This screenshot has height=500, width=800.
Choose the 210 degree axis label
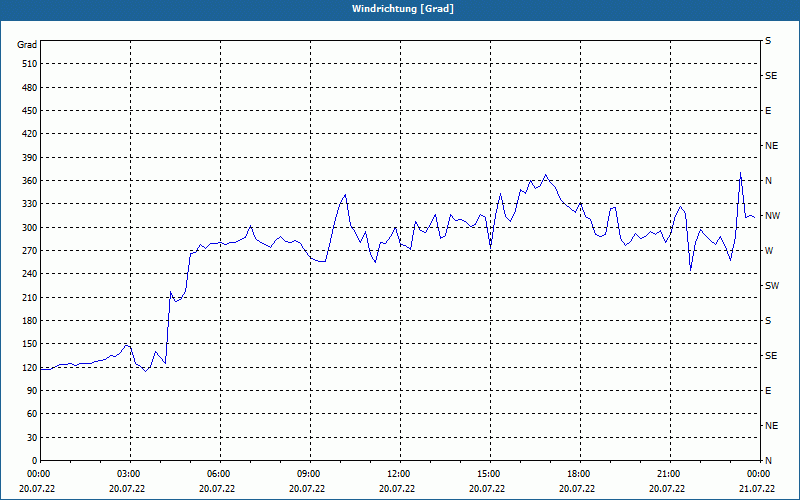(30, 297)
